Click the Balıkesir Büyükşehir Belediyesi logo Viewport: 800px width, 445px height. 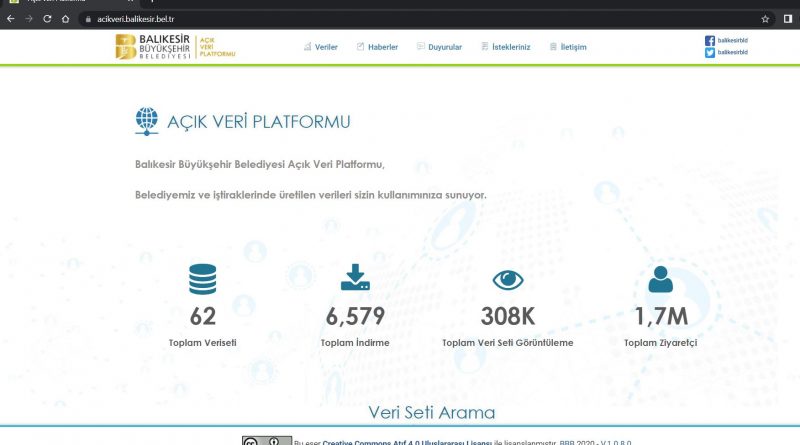coord(176,47)
